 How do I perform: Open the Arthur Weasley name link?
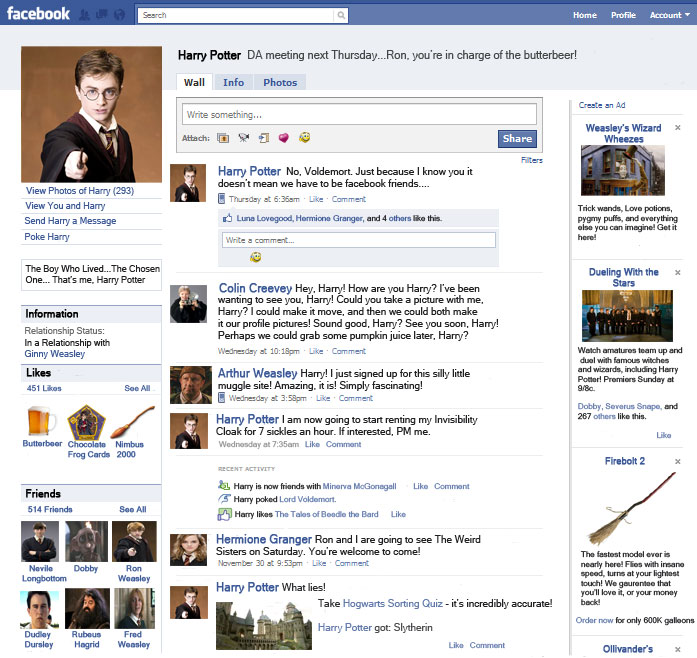pyautogui.click(x=257, y=373)
